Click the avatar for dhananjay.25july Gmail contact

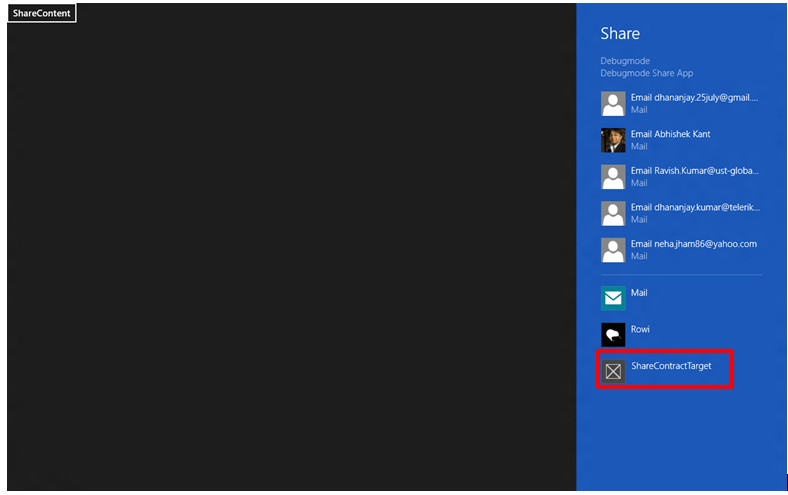613,103
